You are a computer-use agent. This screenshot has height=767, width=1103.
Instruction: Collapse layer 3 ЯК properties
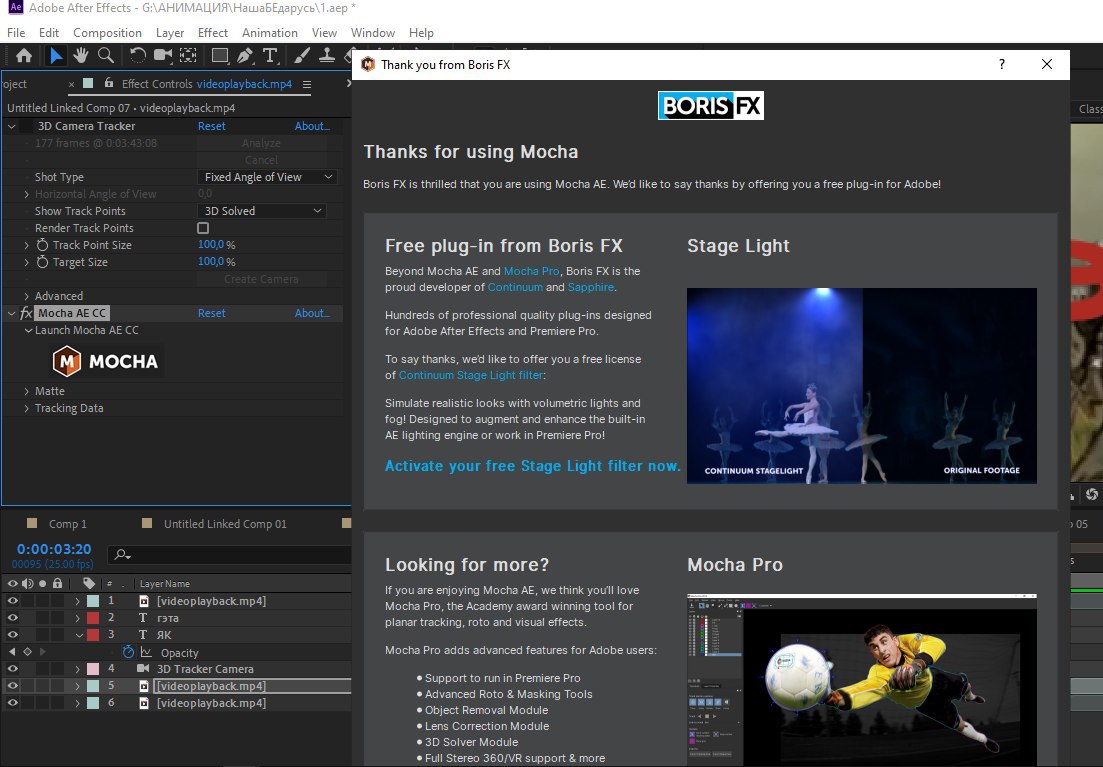(x=79, y=635)
